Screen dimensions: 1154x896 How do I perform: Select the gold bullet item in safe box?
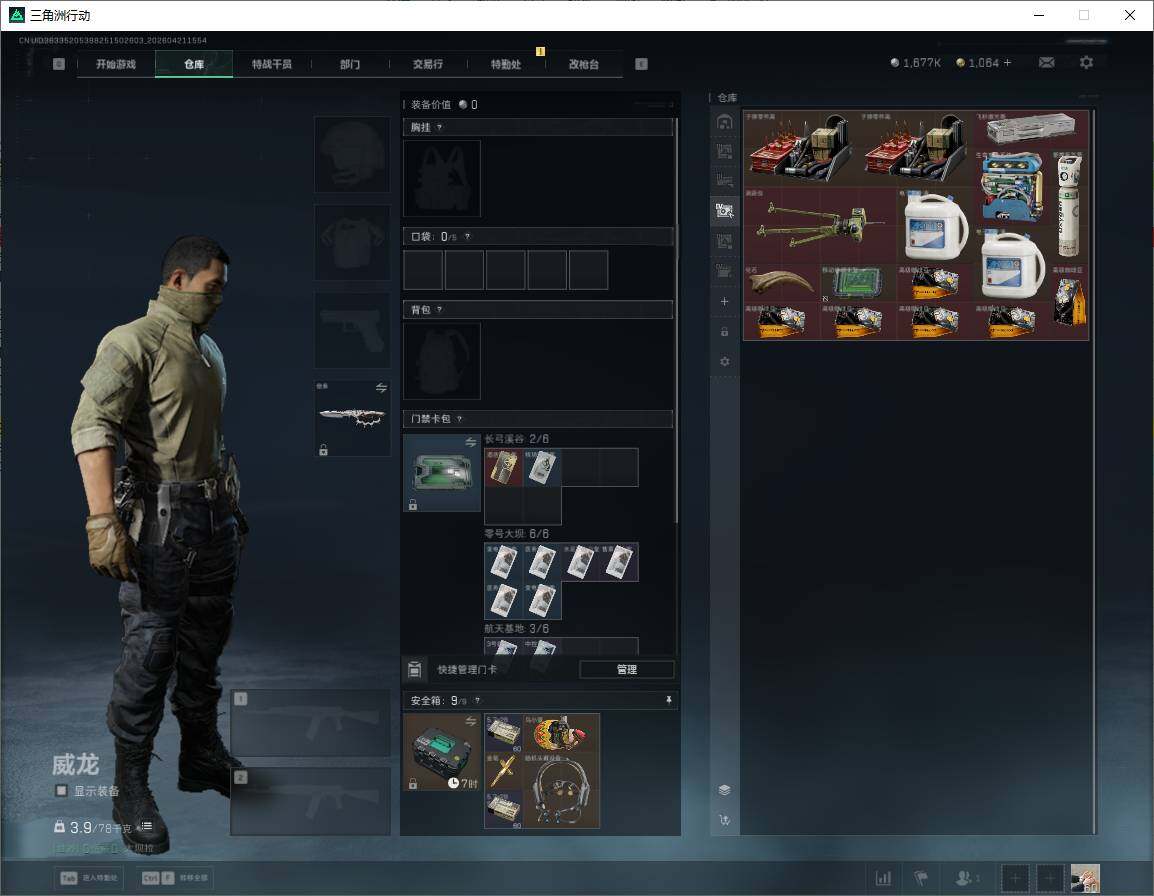click(x=503, y=771)
